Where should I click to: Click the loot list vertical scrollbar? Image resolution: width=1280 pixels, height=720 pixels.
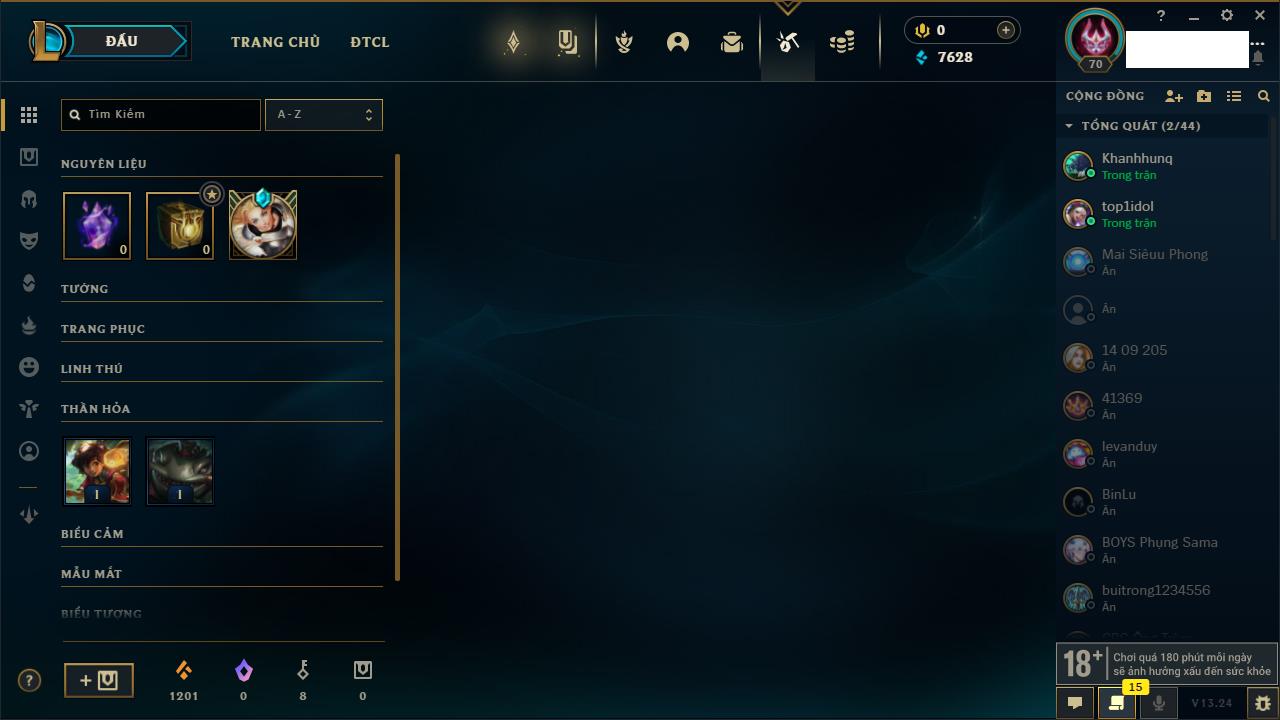pos(398,367)
